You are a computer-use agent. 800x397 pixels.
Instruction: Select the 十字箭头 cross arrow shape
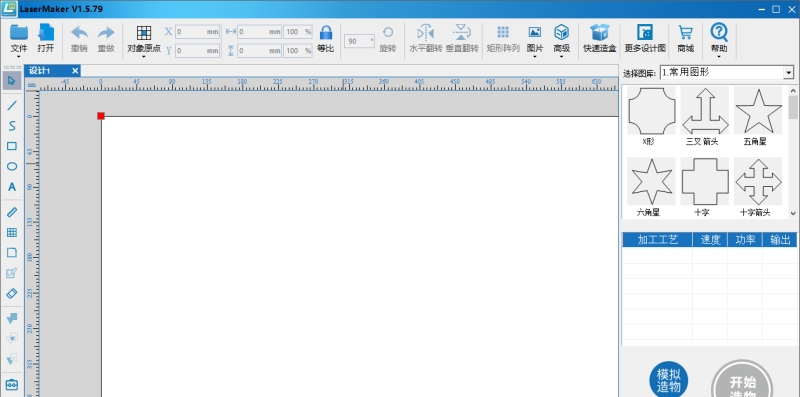point(758,181)
